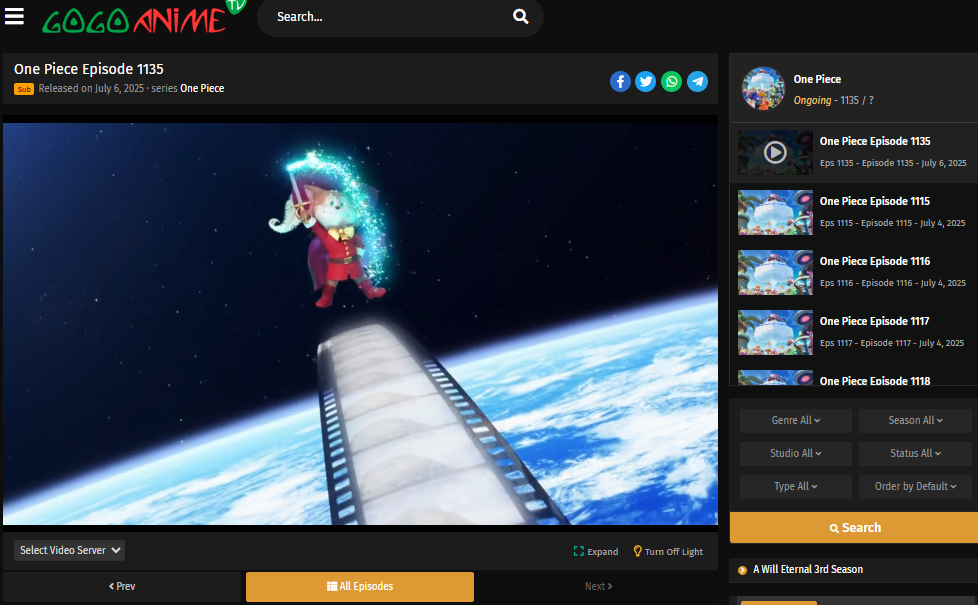Screen dimensions: 978x605
Task: Open Studio All dropdown
Action: tap(796, 453)
